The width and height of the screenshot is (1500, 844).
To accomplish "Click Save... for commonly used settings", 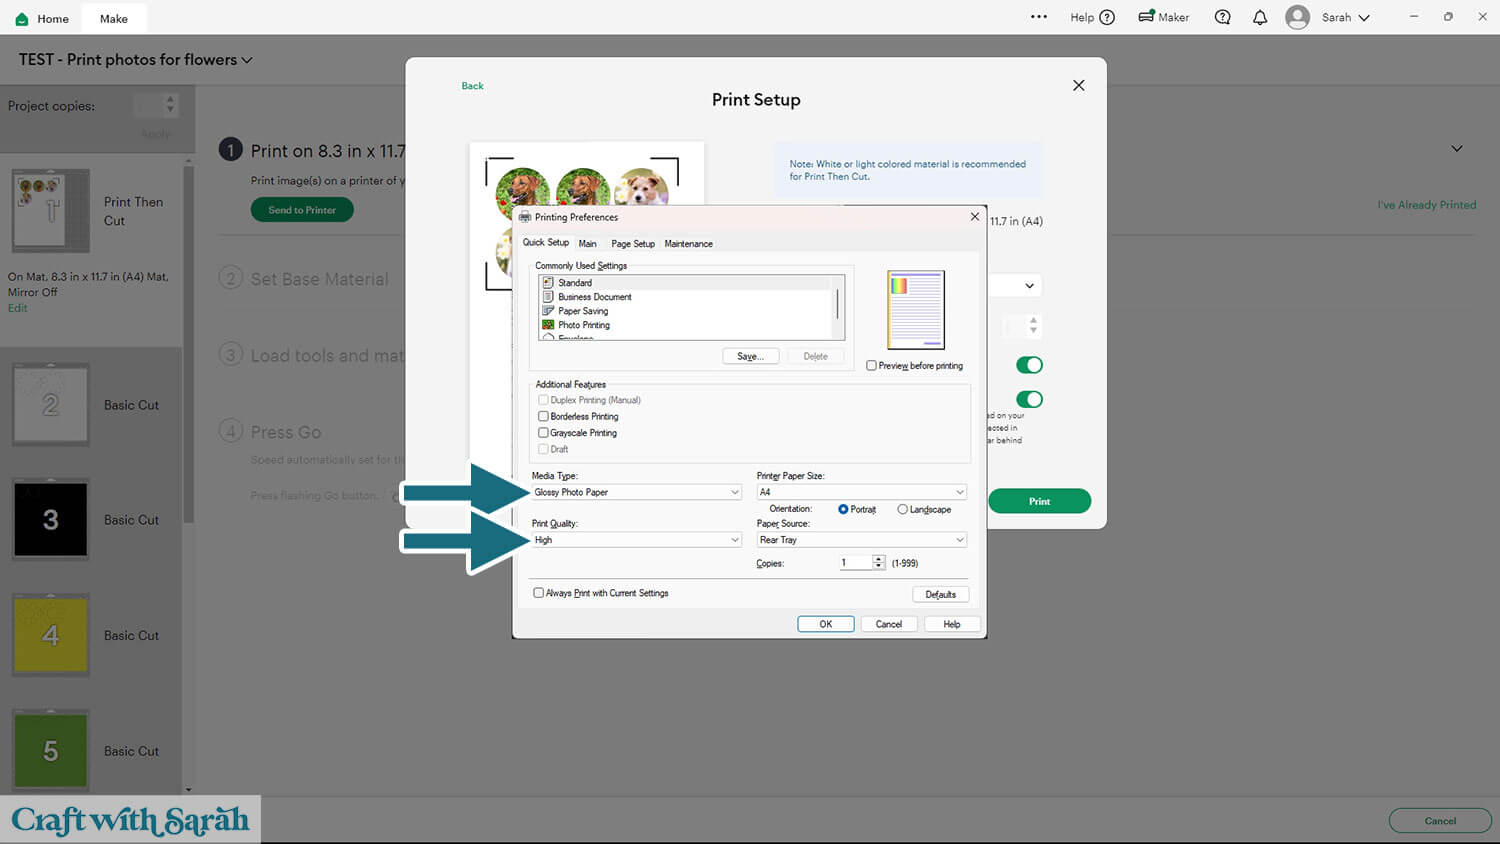I will click(x=751, y=356).
